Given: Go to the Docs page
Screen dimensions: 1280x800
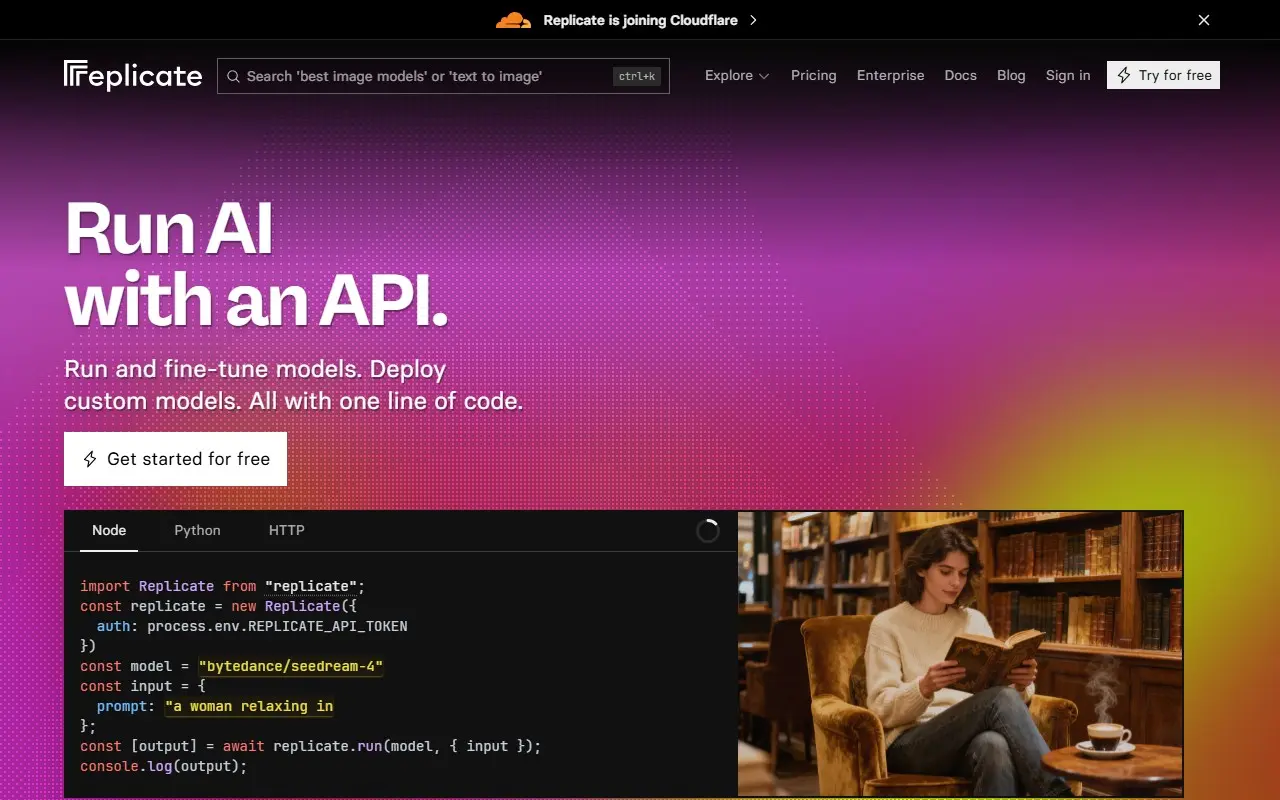Looking at the screenshot, I should [x=960, y=76].
